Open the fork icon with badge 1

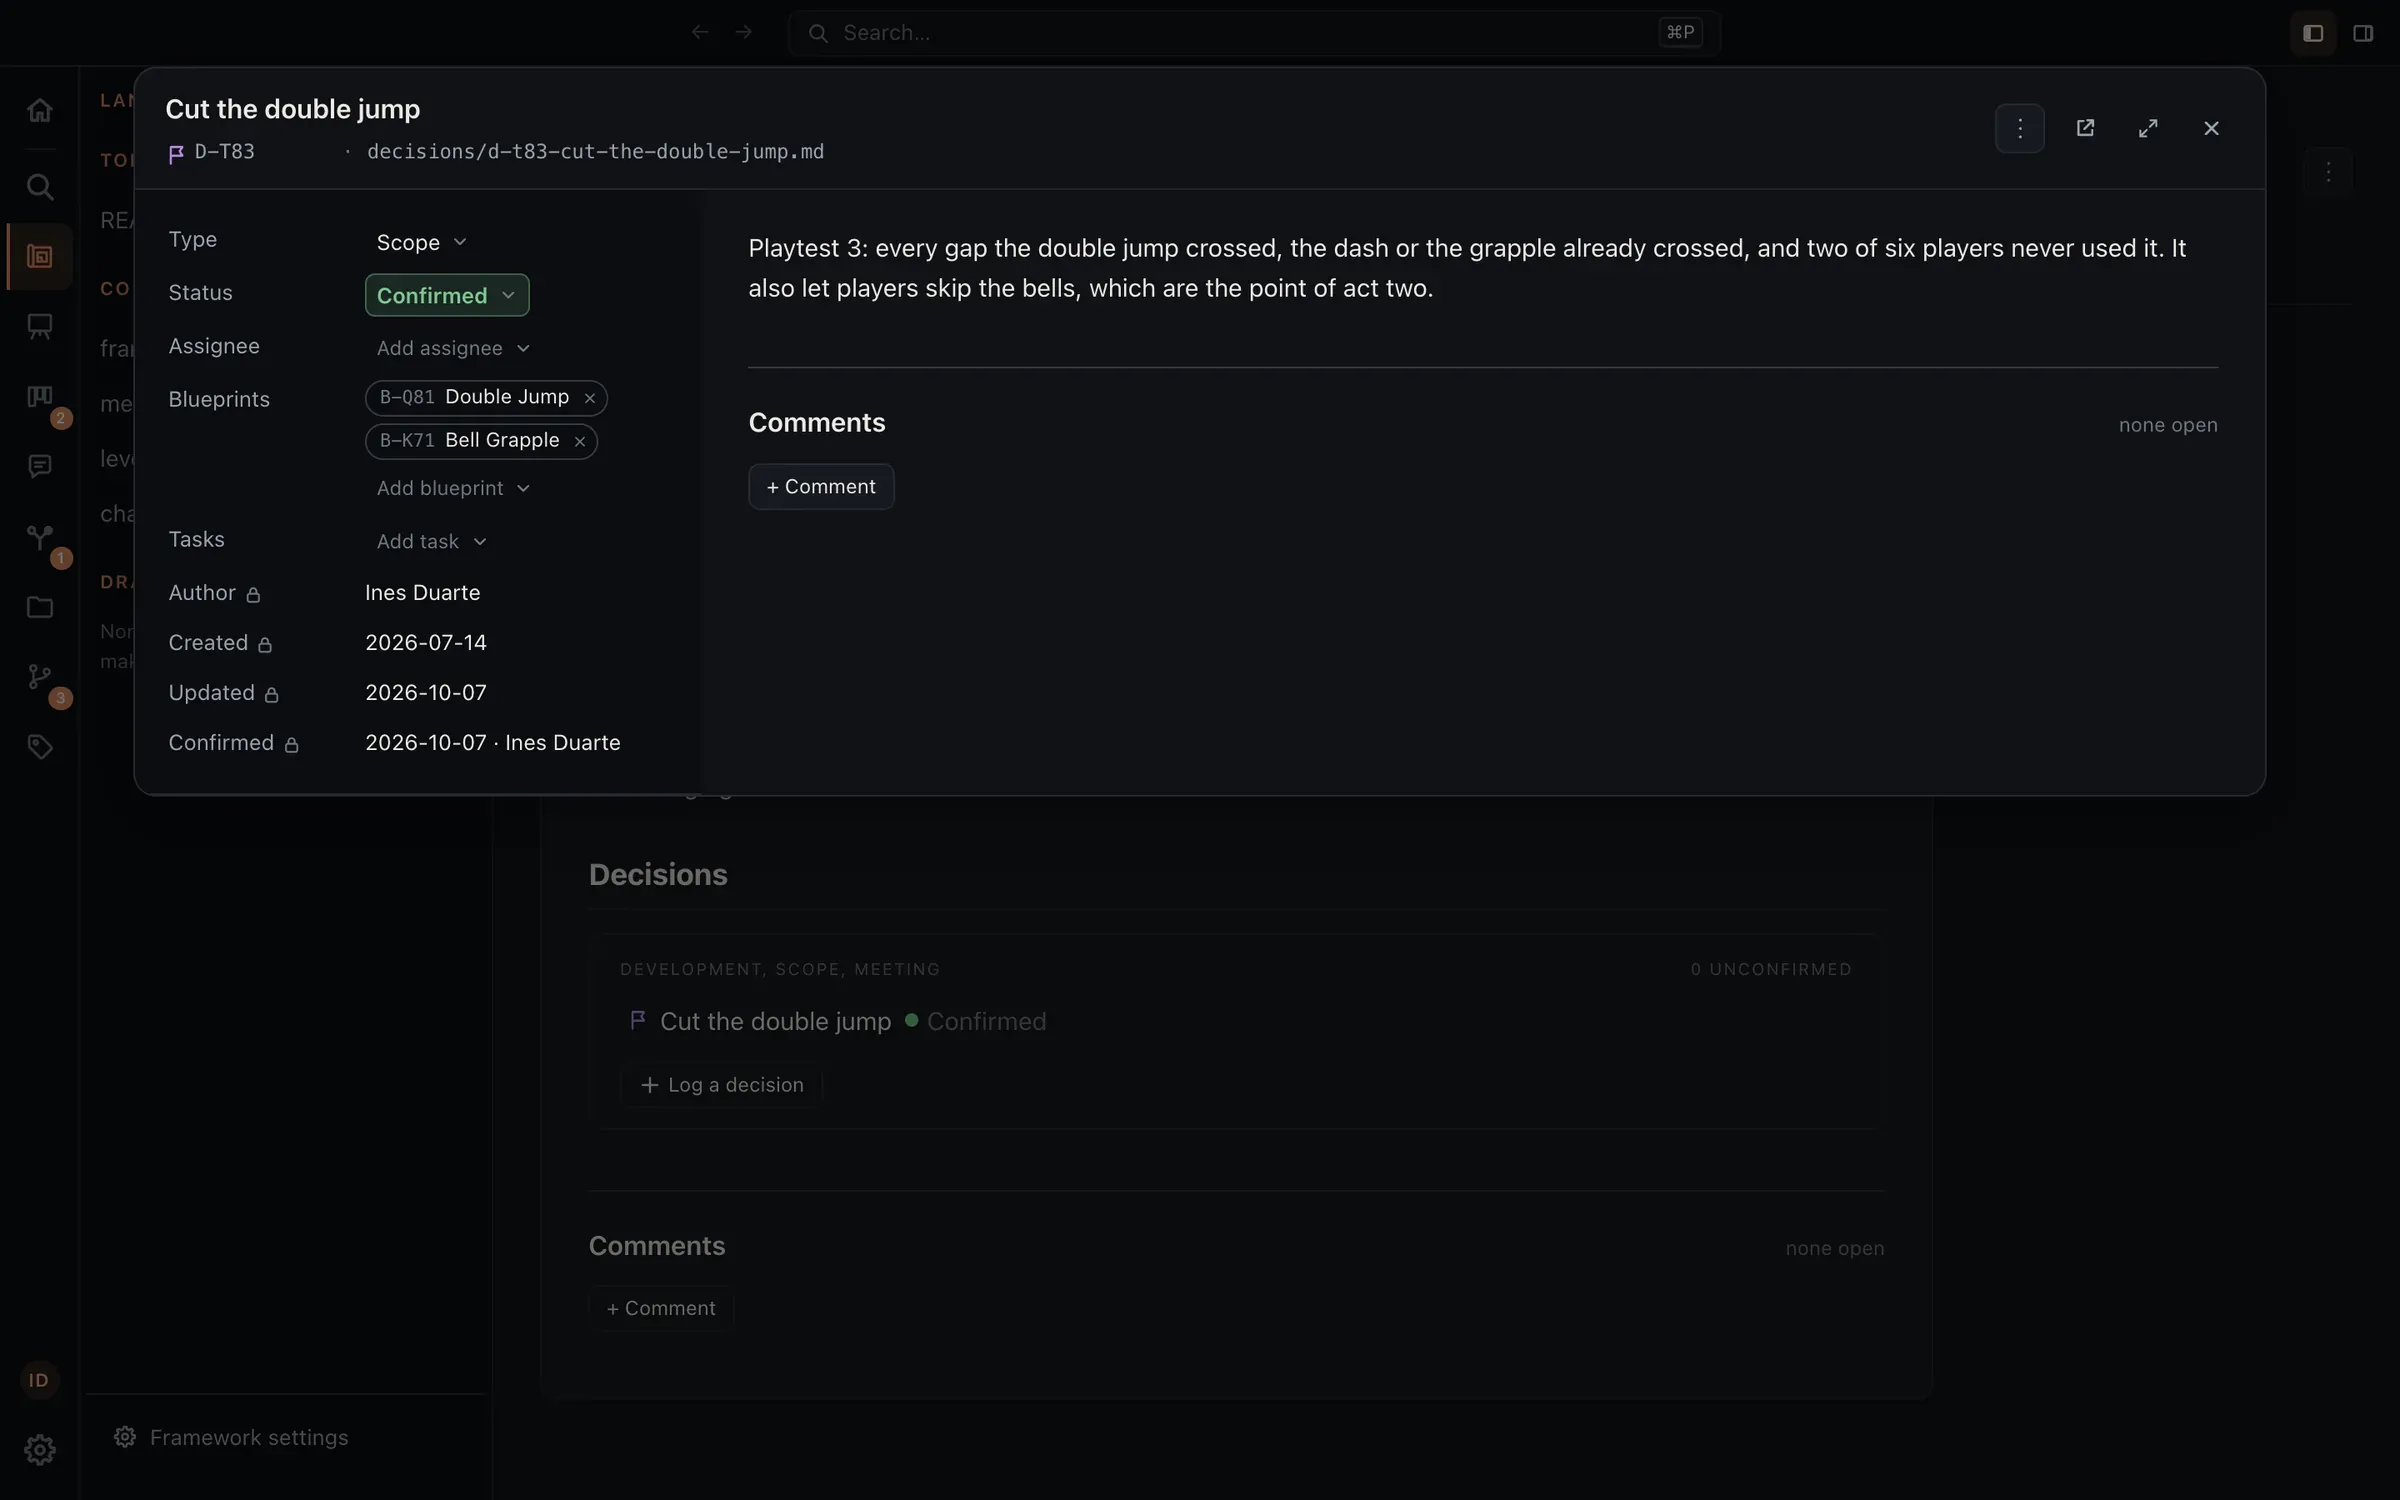[39, 537]
